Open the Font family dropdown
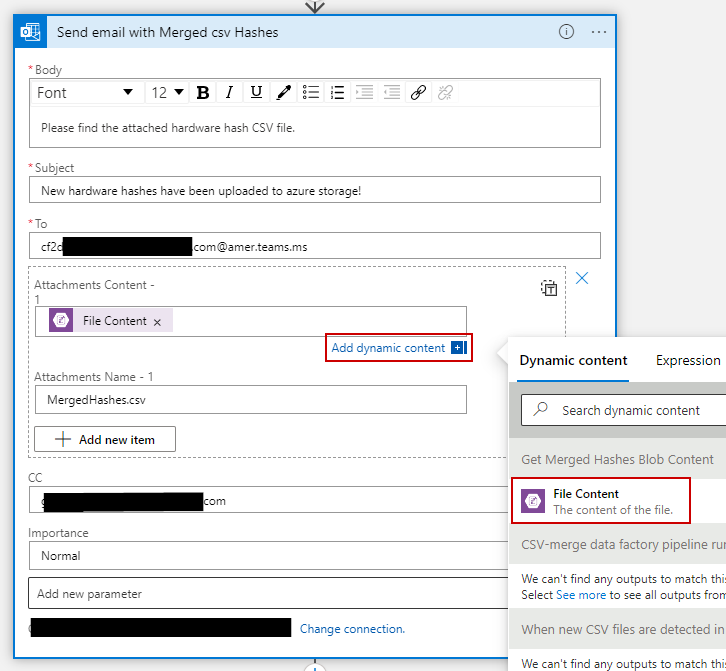The width and height of the screenshot is (726, 671). click(x=85, y=93)
